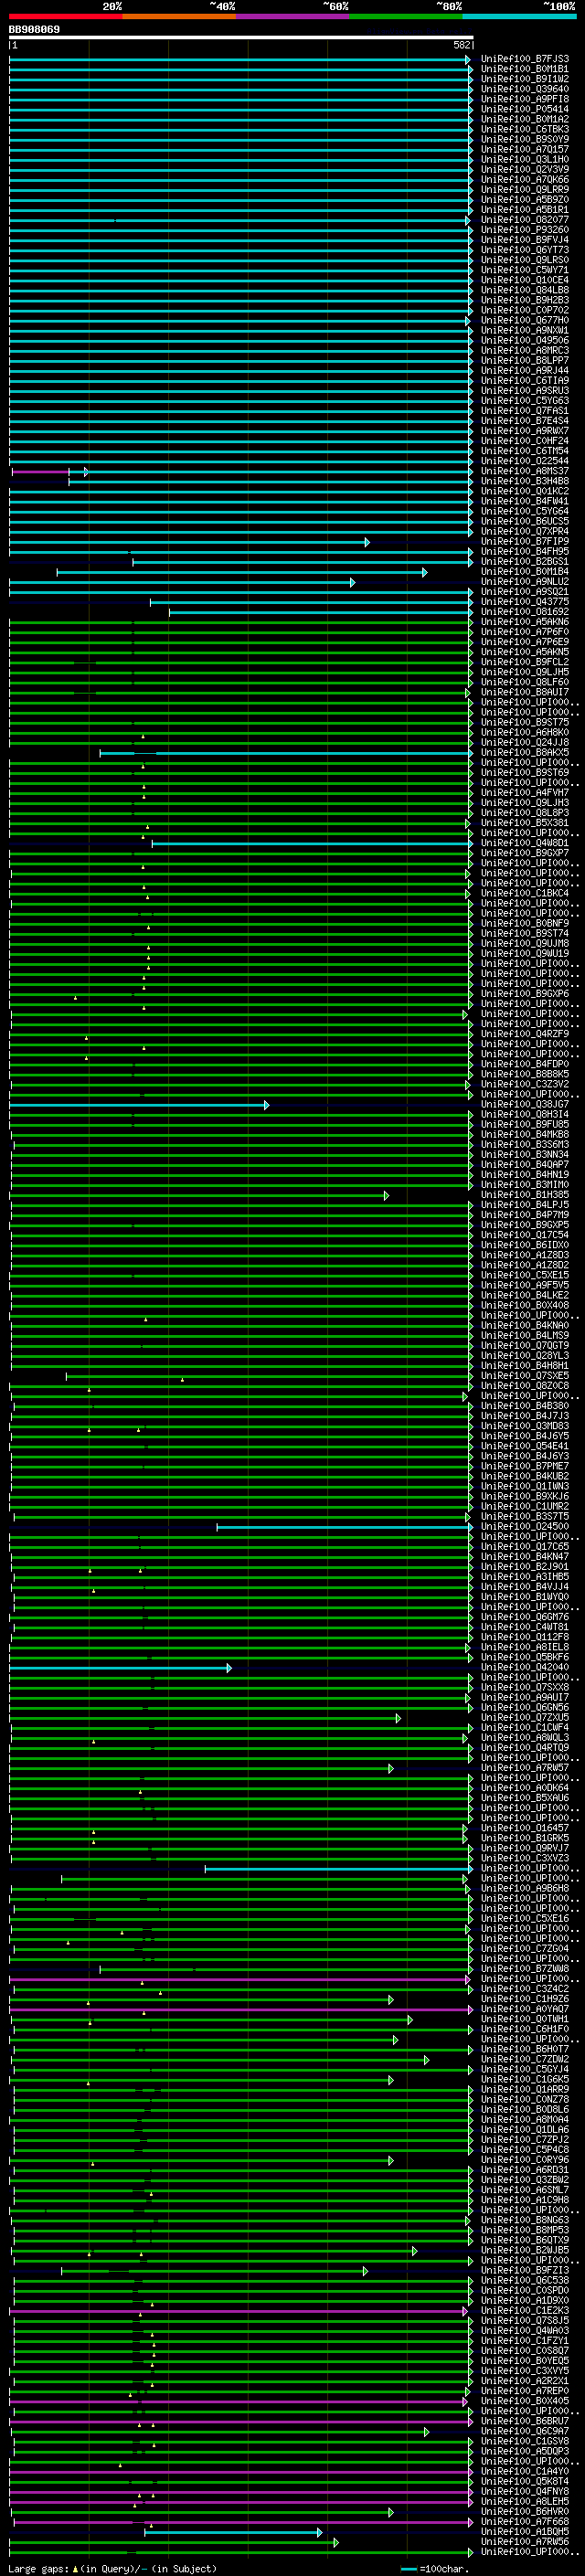Click the UniRef100_Q1ARR9 label
585x2576 pixels.
point(525,2090)
